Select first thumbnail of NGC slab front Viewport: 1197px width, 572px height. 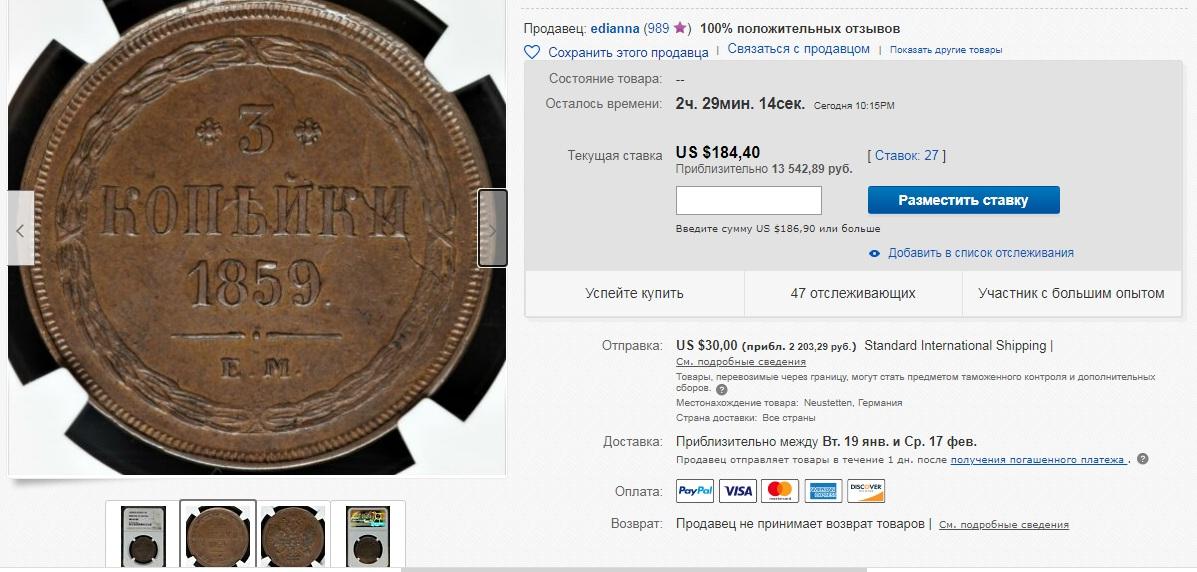tap(143, 535)
